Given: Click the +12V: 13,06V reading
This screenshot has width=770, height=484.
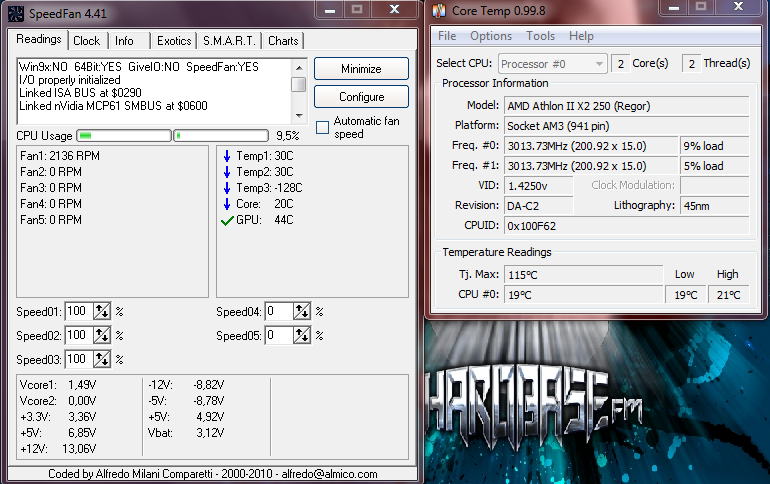Looking at the screenshot, I should [x=58, y=449].
